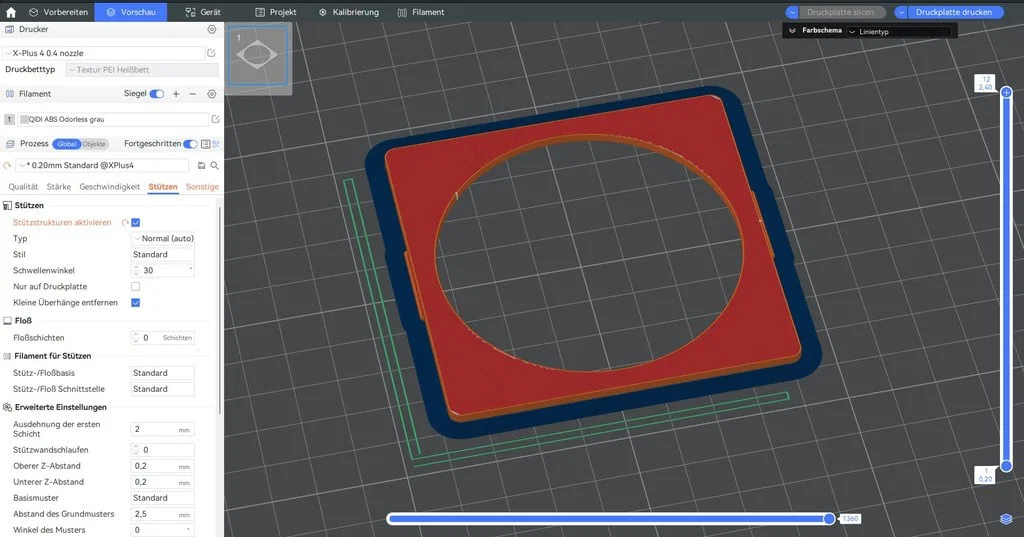Open dropdown arrow beside Druckplatte drucken
This screenshot has width=1024, height=537.
(x=901, y=12)
